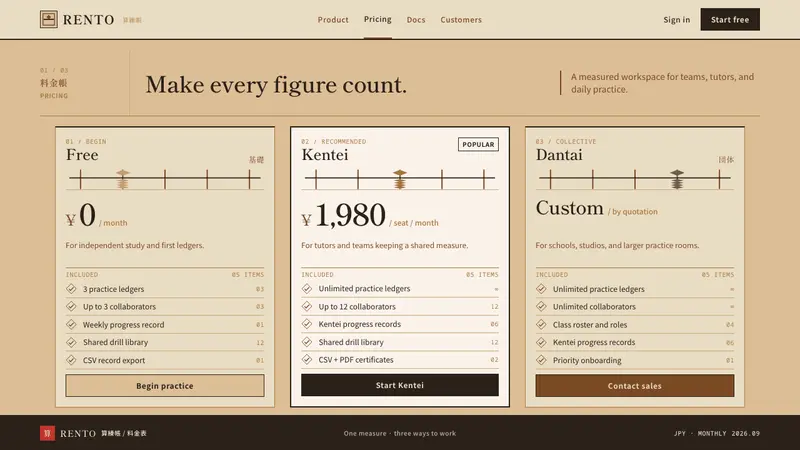Click 'Up to 3 collaborators' feature text
Viewport: 800px width, 450px height.
point(119,307)
